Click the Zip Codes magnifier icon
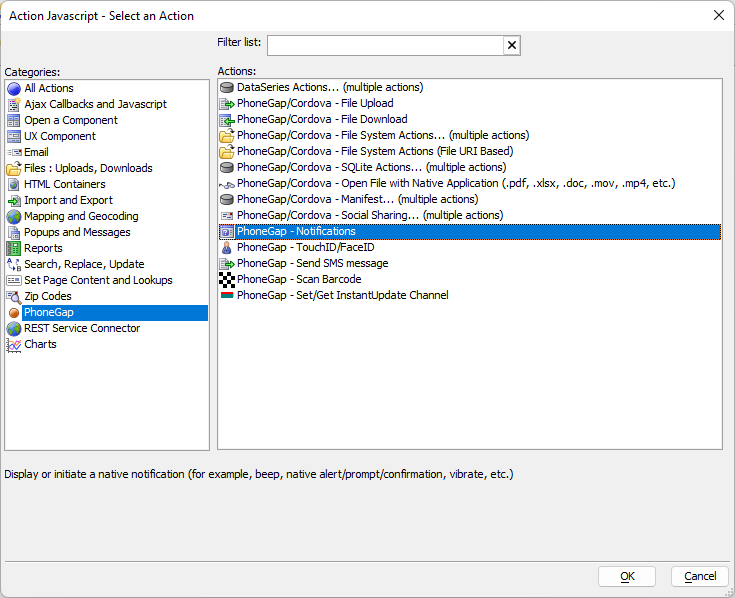This screenshot has height=598, width=735. 14,296
